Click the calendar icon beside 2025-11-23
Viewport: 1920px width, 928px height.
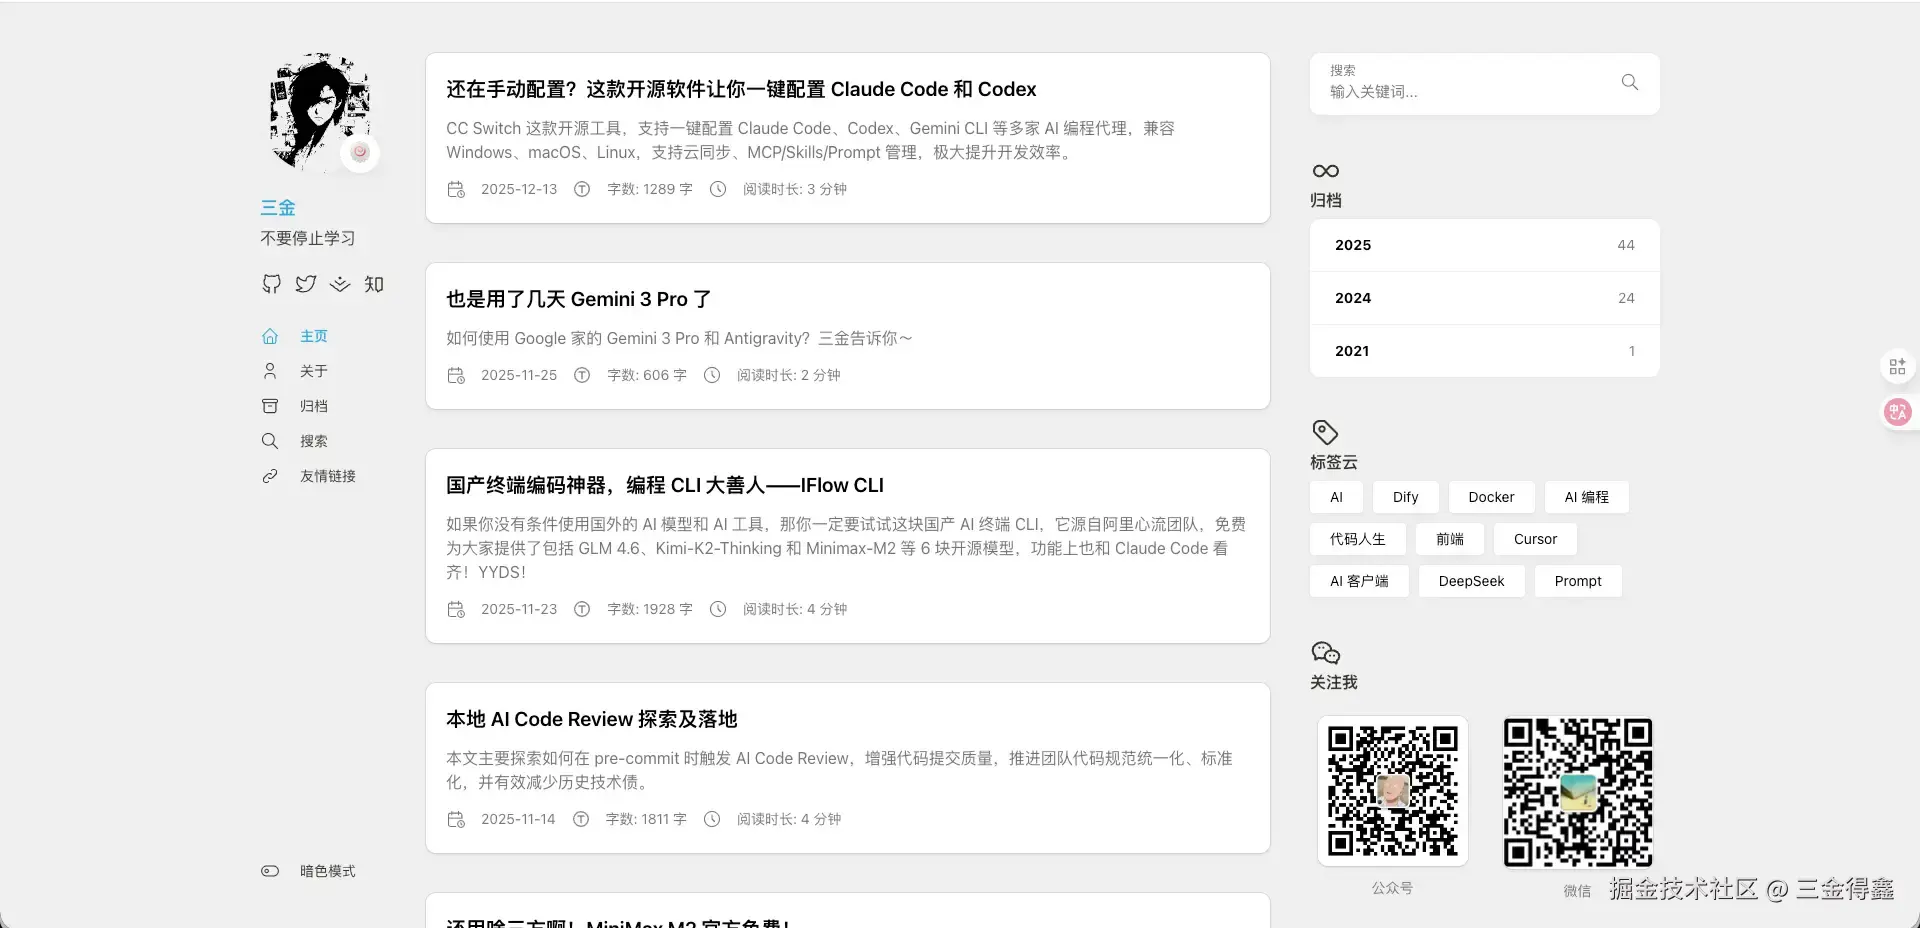point(456,609)
